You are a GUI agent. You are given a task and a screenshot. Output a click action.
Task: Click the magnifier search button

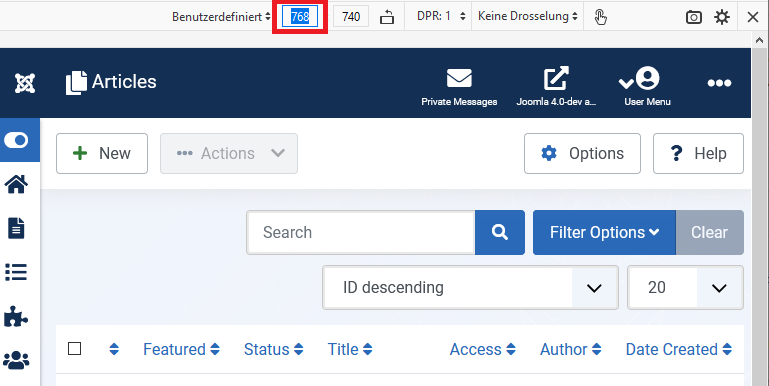[500, 232]
